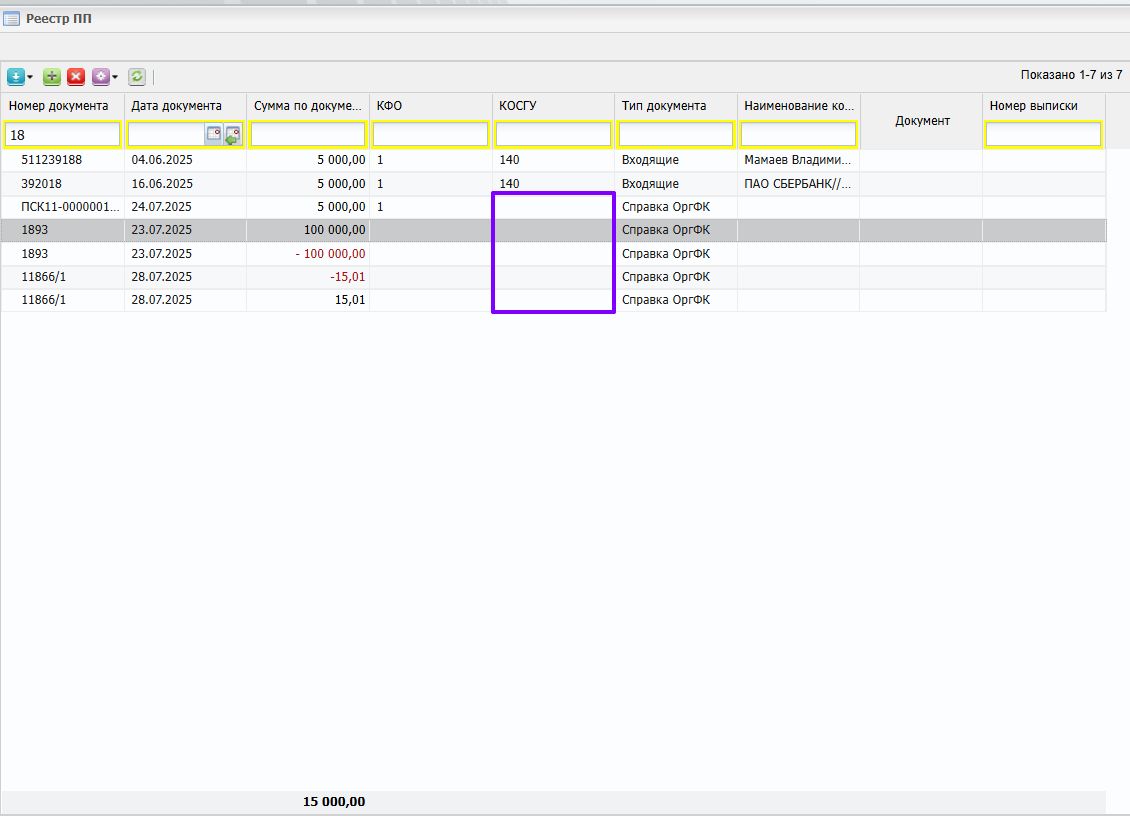Image resolution: width=1130 pixels, height=816 pixels.
Task: Click the Показано 1-7 из 7 counter
Action: coord(1071,75)
